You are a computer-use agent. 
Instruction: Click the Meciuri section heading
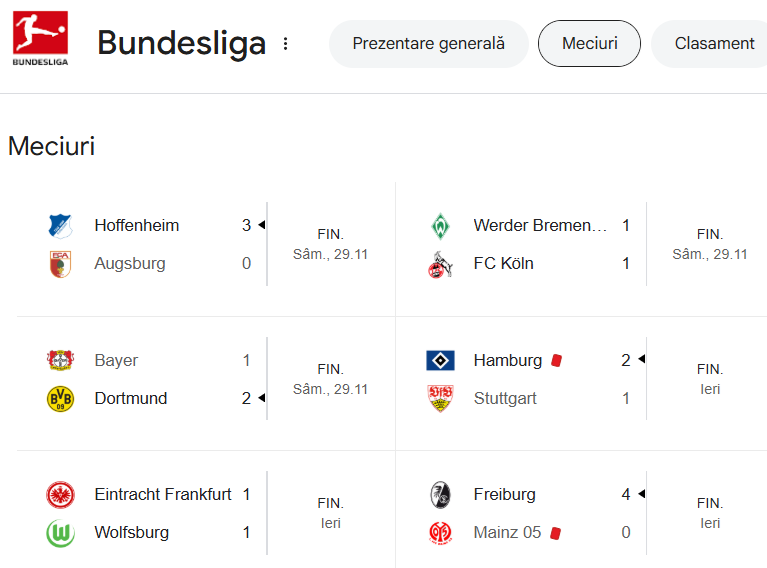51,146
